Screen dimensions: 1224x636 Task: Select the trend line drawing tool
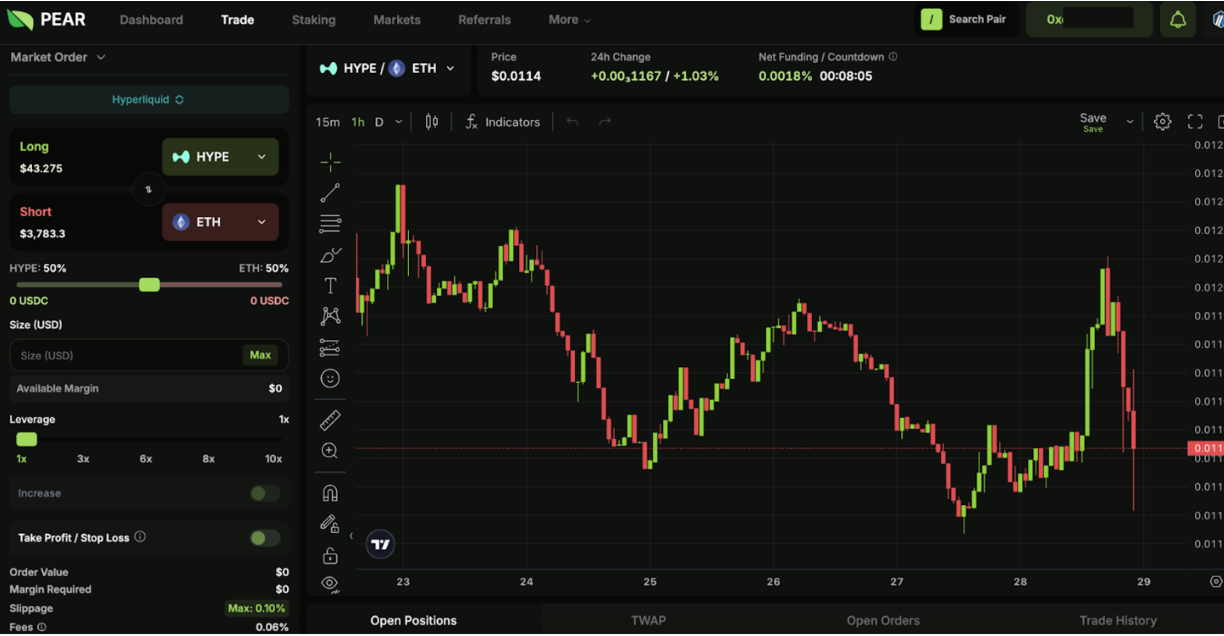click(x=330, y=193)
